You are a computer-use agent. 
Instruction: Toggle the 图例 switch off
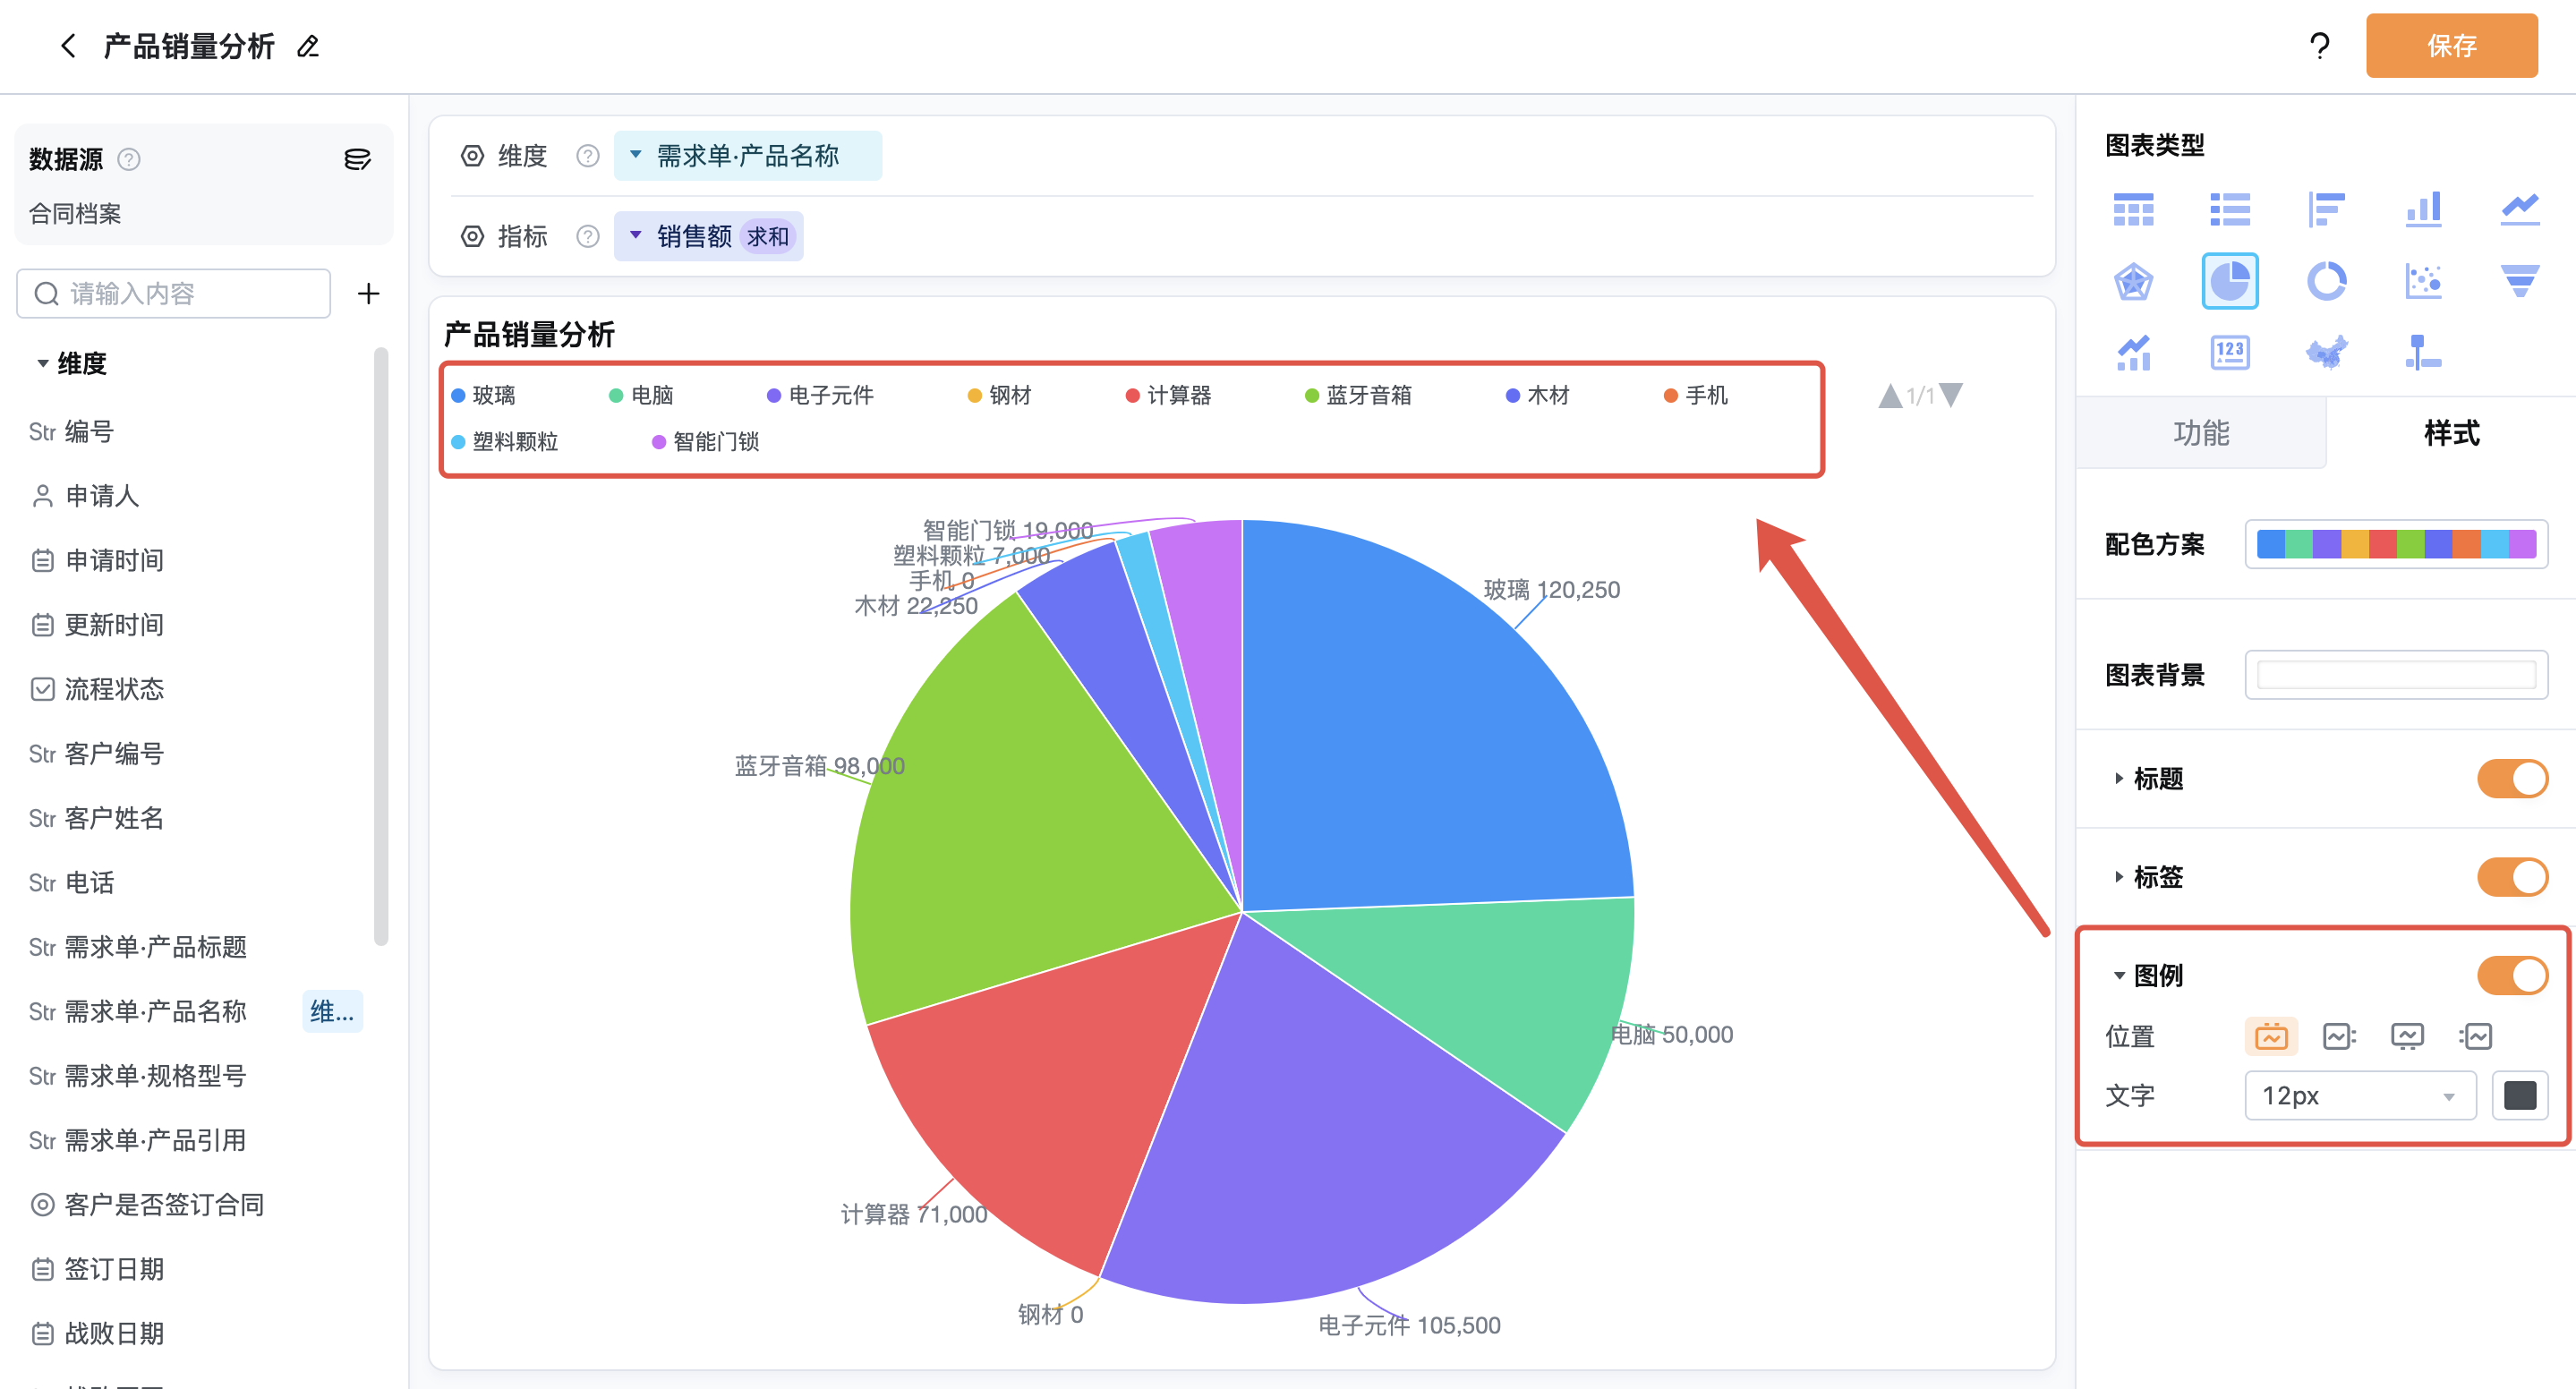[x=2512, y=975]
